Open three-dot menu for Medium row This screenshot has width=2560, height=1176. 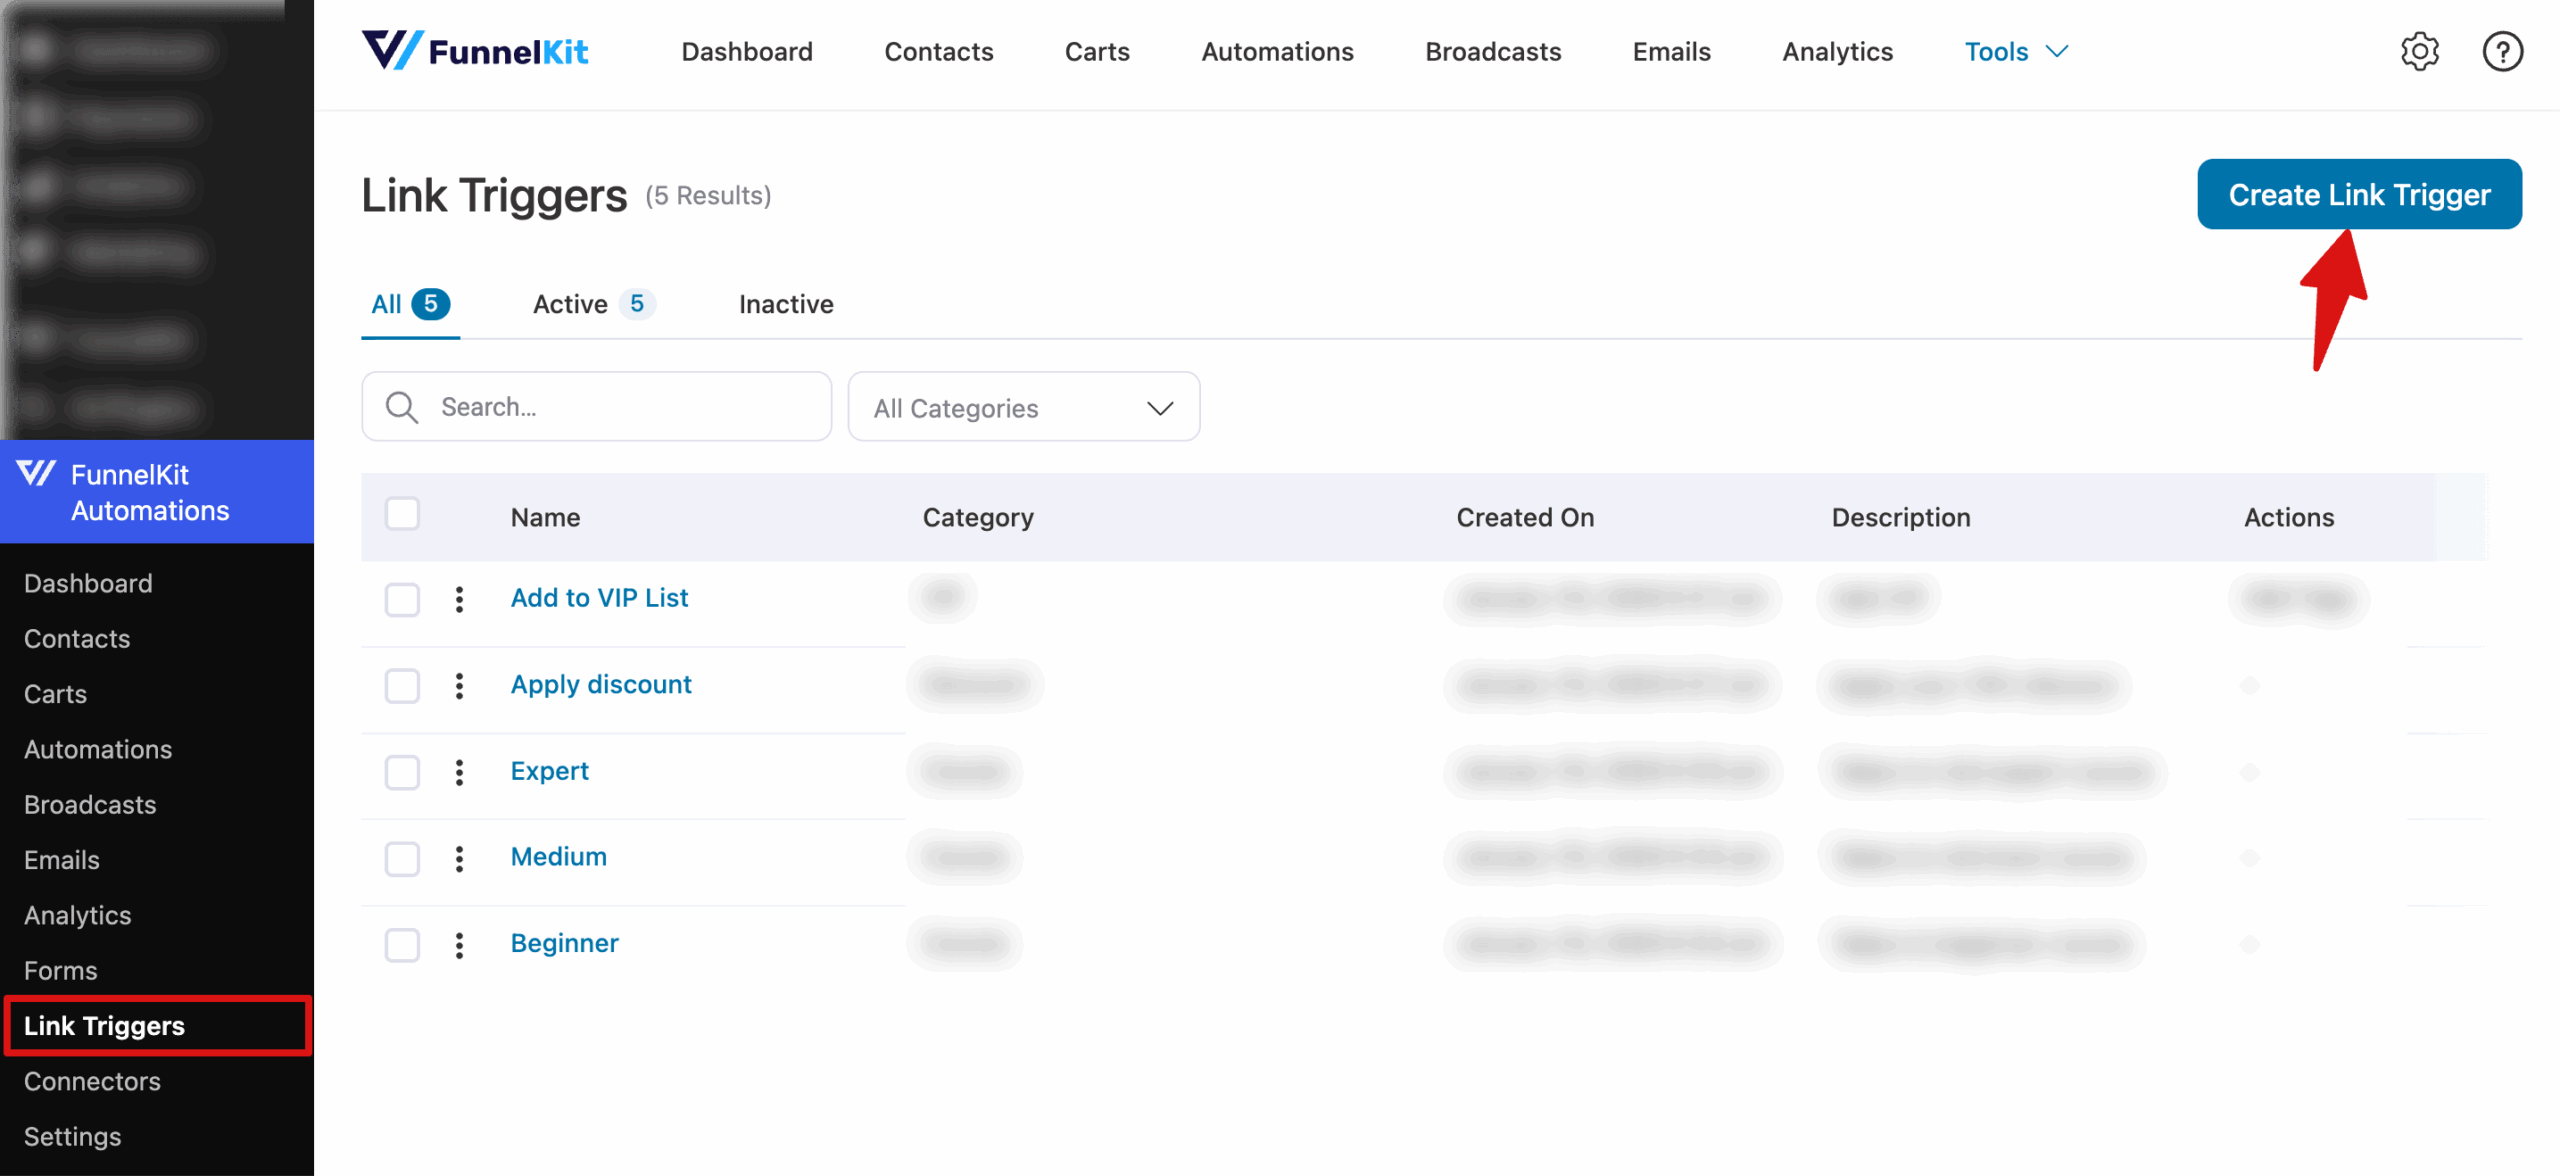pos(459,858)
